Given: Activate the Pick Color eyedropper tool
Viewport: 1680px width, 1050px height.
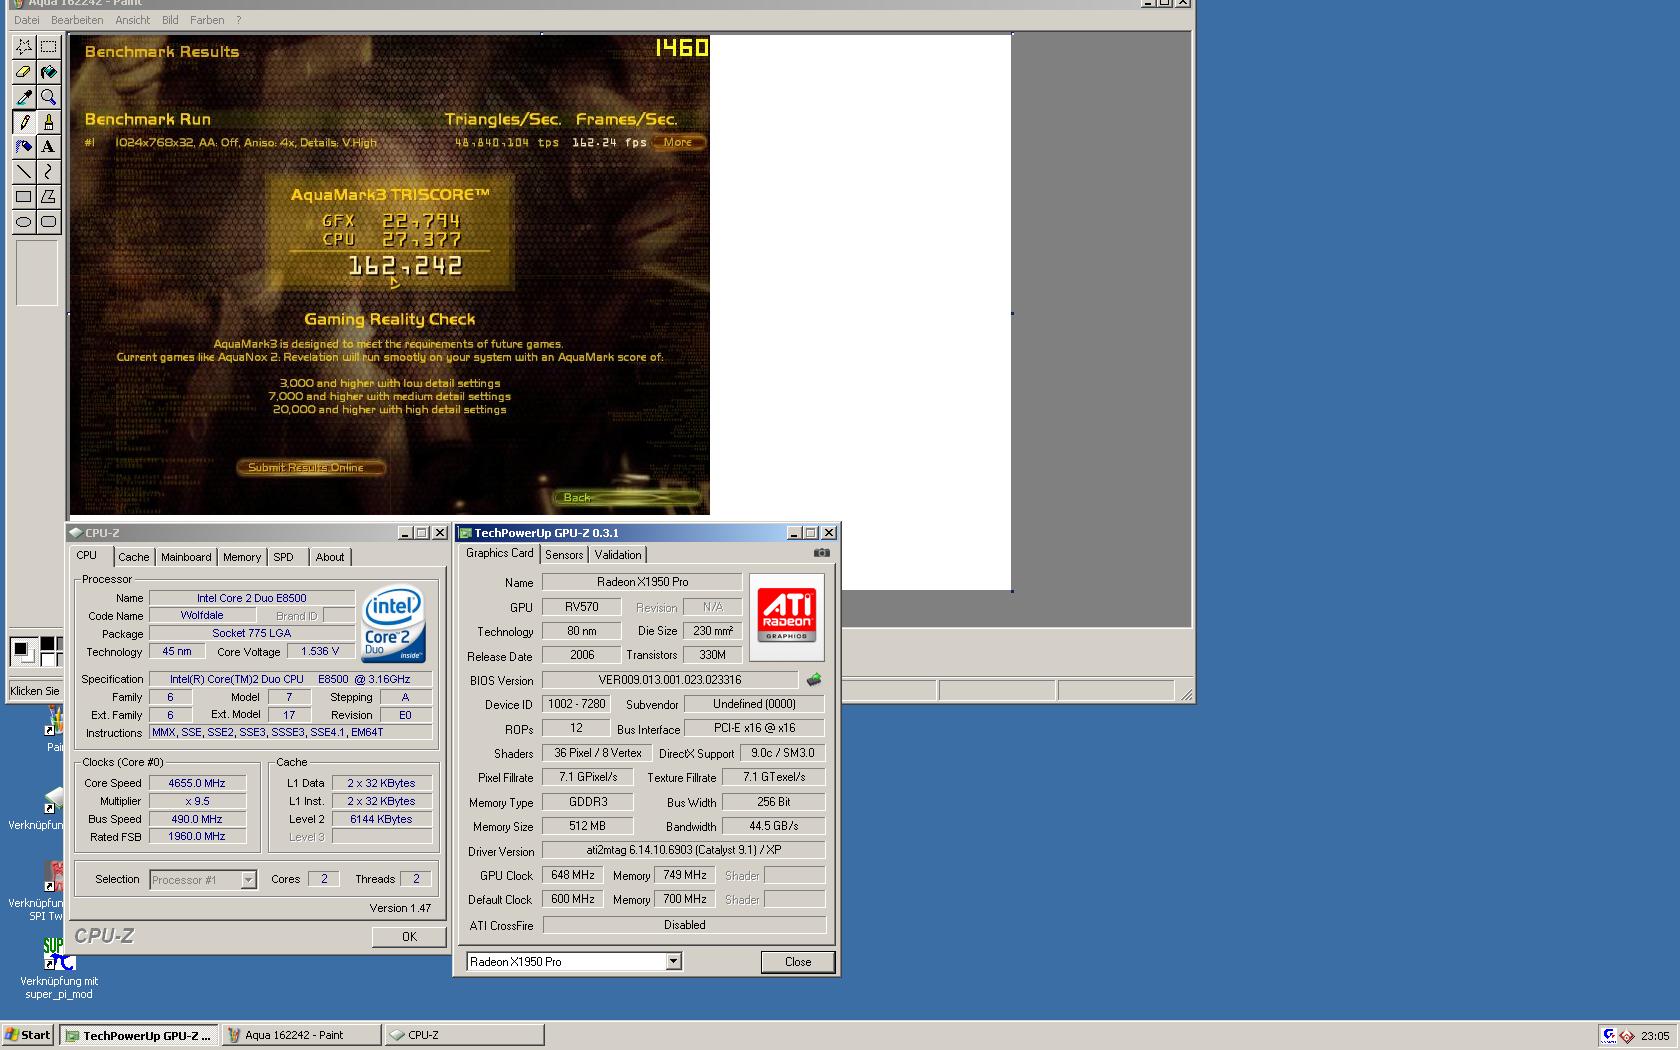Looking at the screenshot, I should [x=23, y=97].
